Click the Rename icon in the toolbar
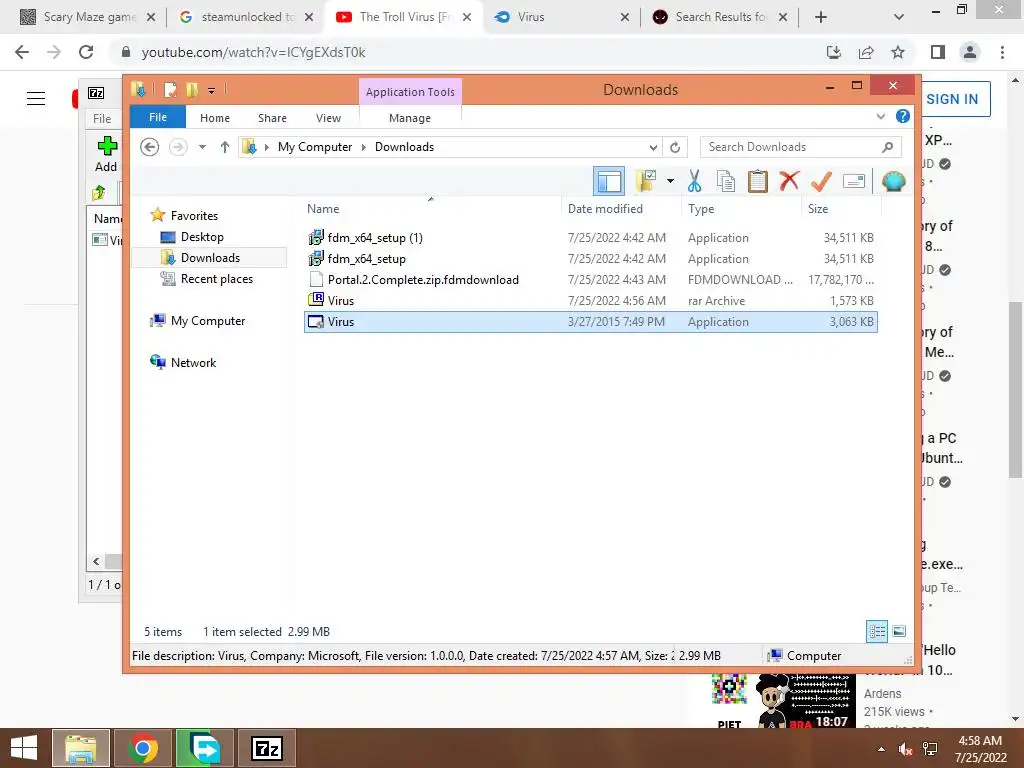Screen dimensions: 1024x768 pos(854,181)
